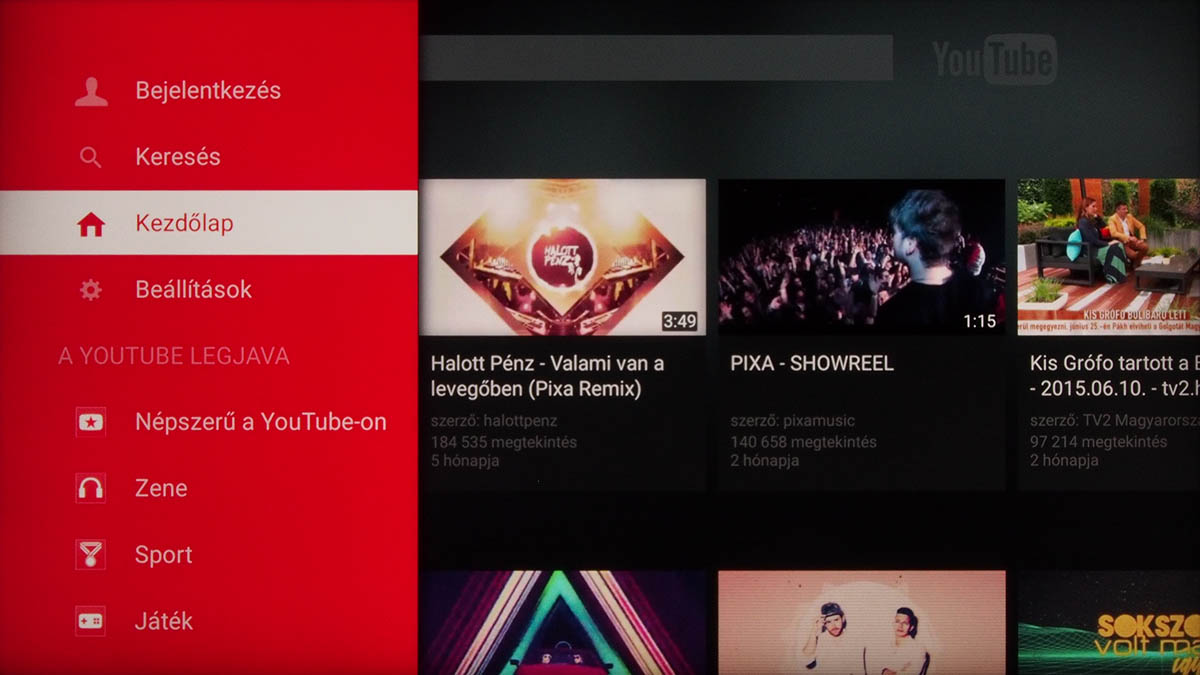The width and height of the screenshot is (1200, 675).
Task: Open the PIXA concert crowd thumbnail
Action: pos(861,257)
